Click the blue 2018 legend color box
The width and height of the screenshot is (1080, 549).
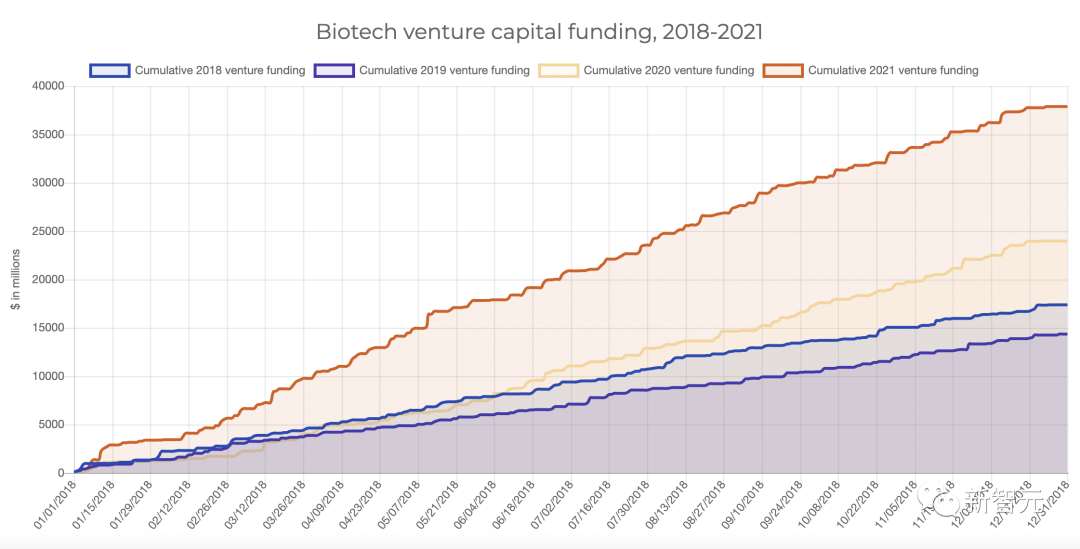pyautogui.click(x=110, y=70)
